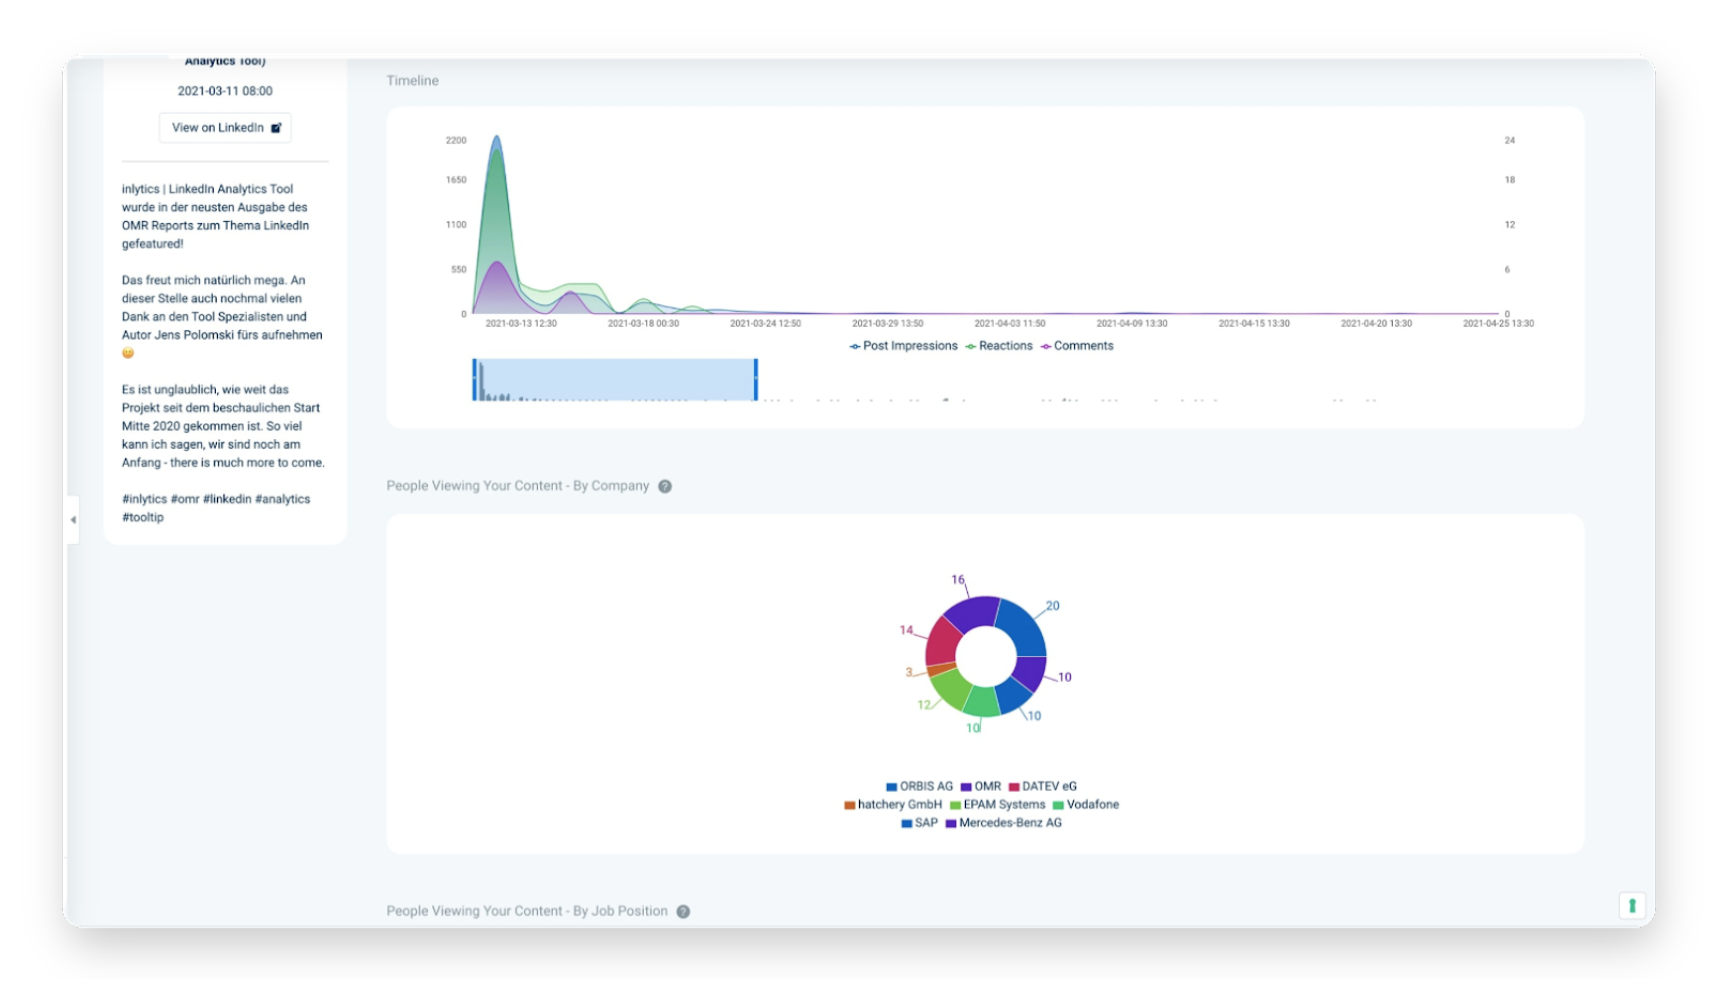Toggle the Post Impressions series in legend
The image size is (1732, 1008).
point(904,346)
